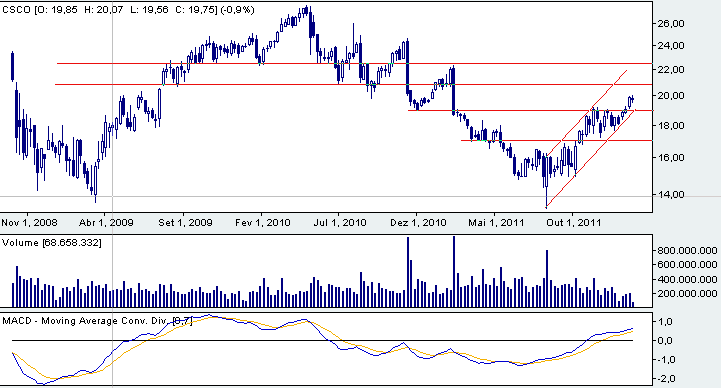Click the 16,00 price axis label
This screenshot has width=721, height=388.
coord(671,157)
